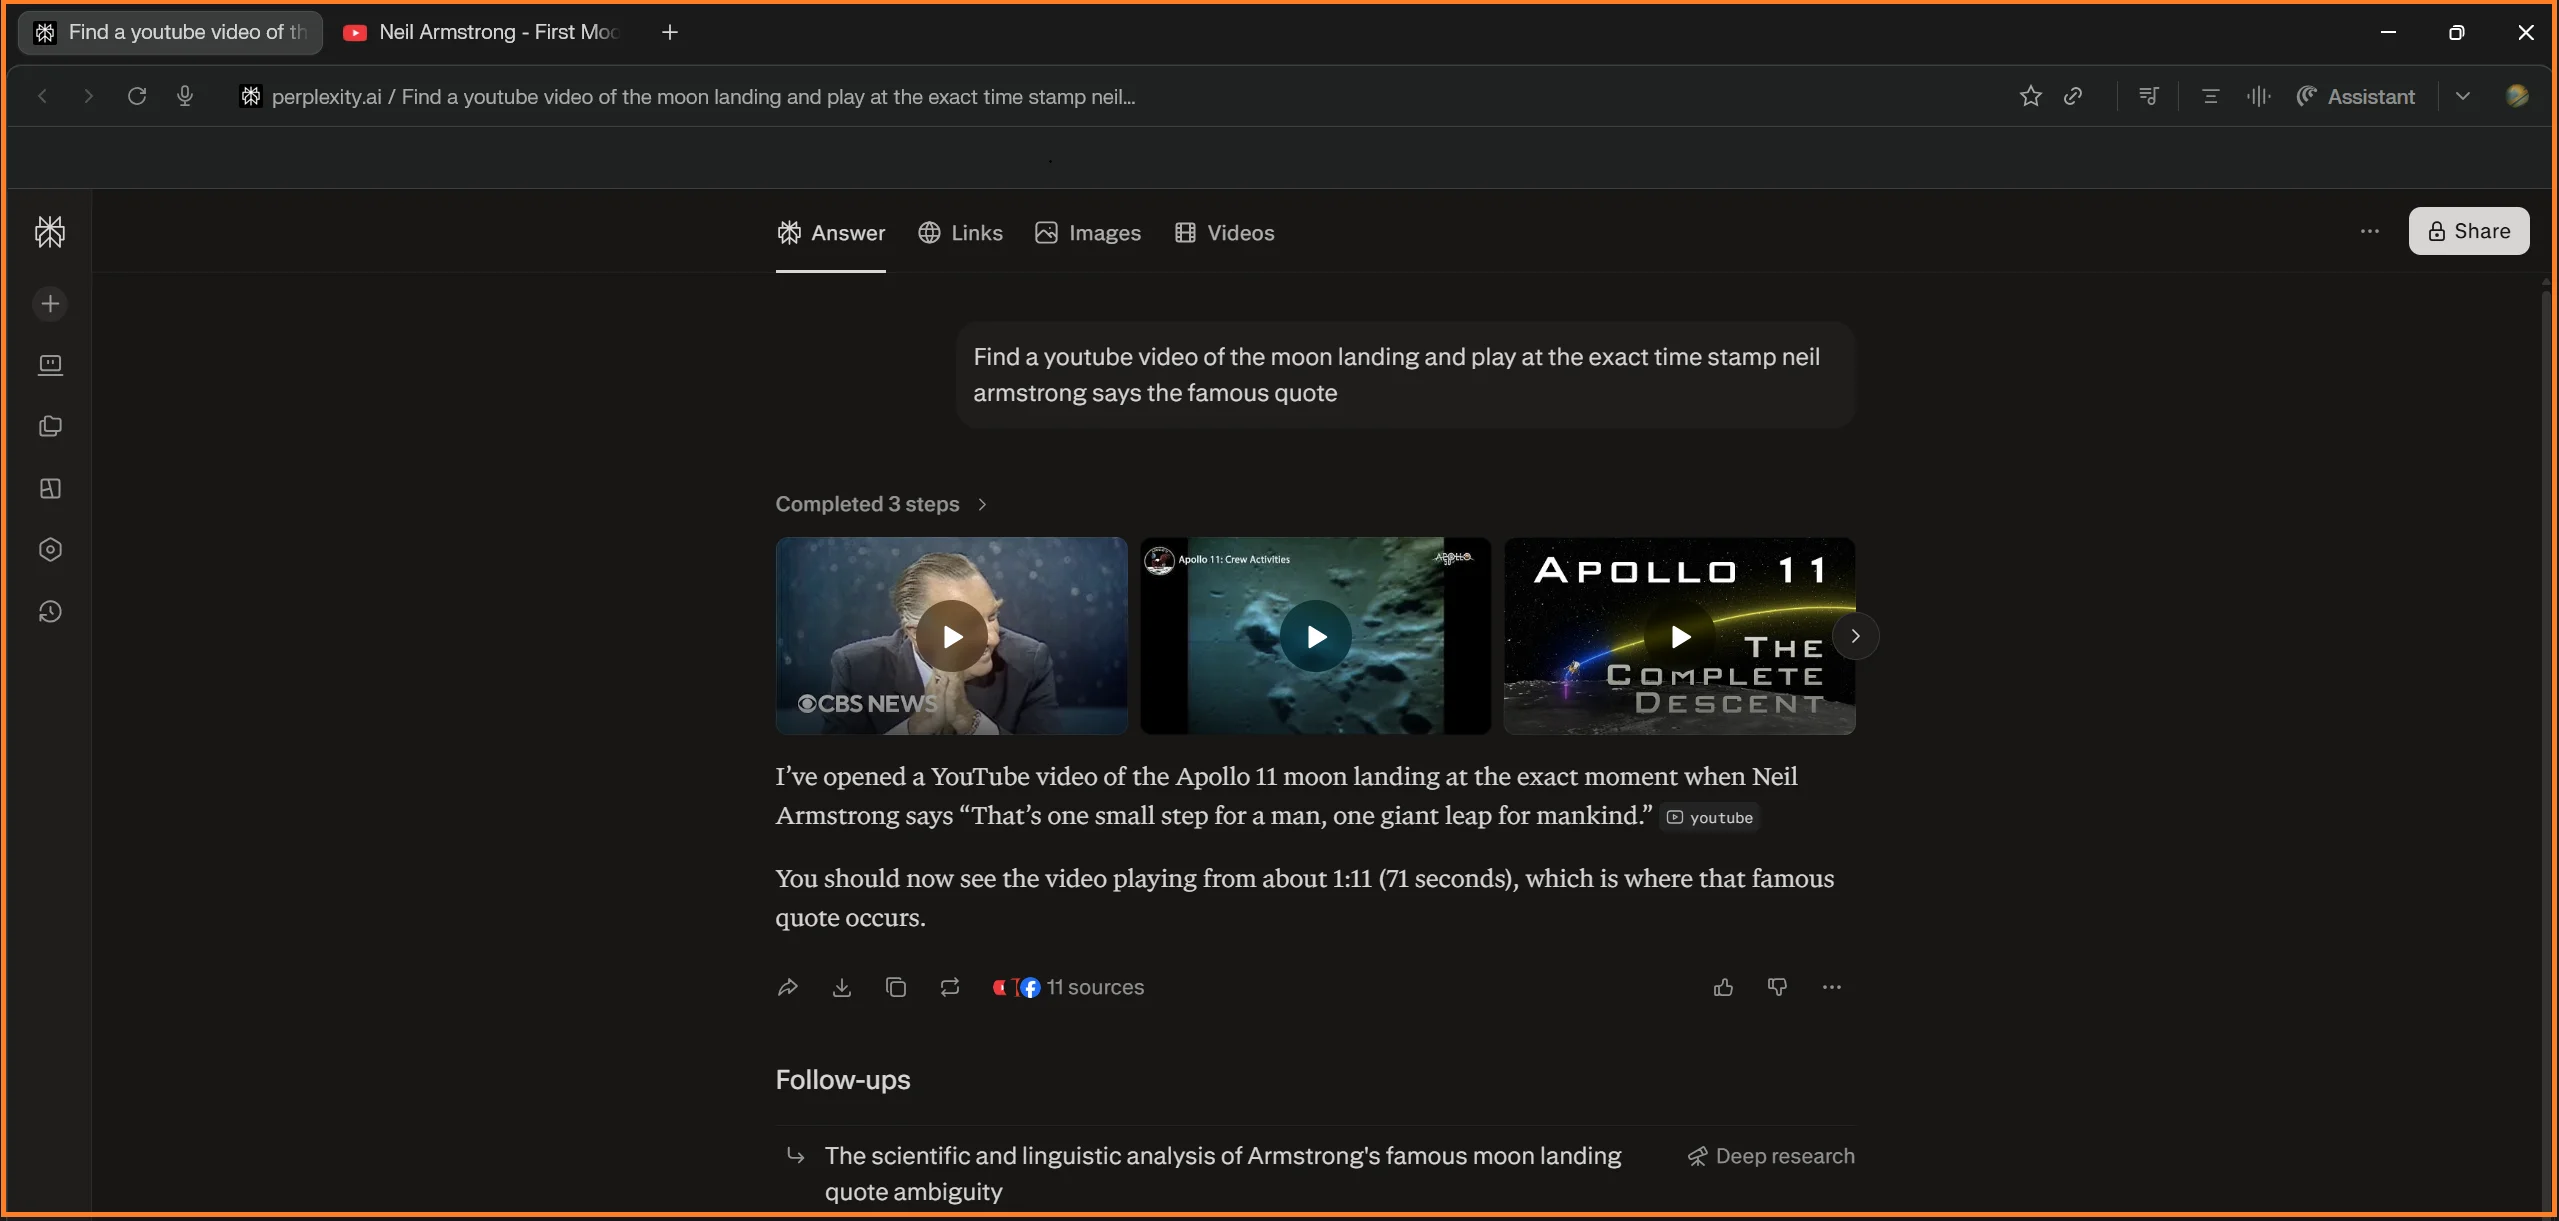Switch to the Links tab
This screenshot has width=2559, height=1221.
click(960, 233)
